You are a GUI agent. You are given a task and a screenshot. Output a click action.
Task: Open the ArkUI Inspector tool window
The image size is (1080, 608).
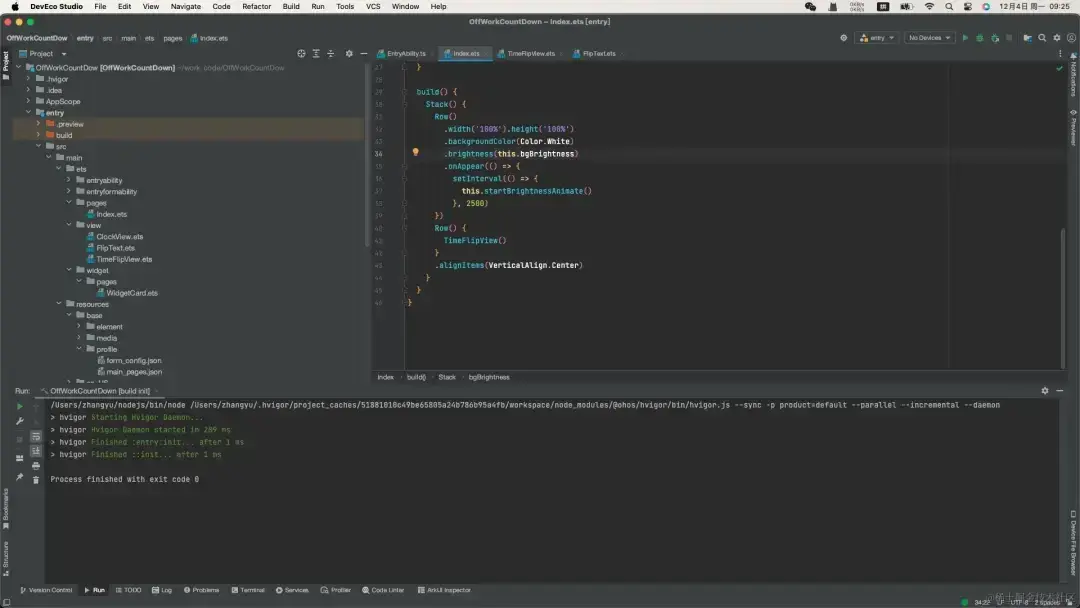click(444, 590)
